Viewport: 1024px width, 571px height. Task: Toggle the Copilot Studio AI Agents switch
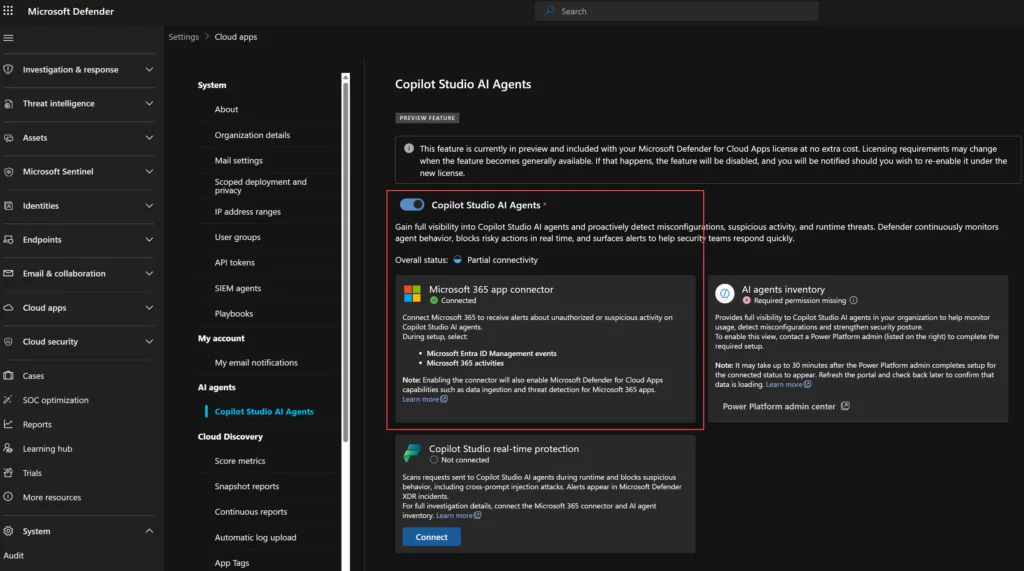pos(411,204)
